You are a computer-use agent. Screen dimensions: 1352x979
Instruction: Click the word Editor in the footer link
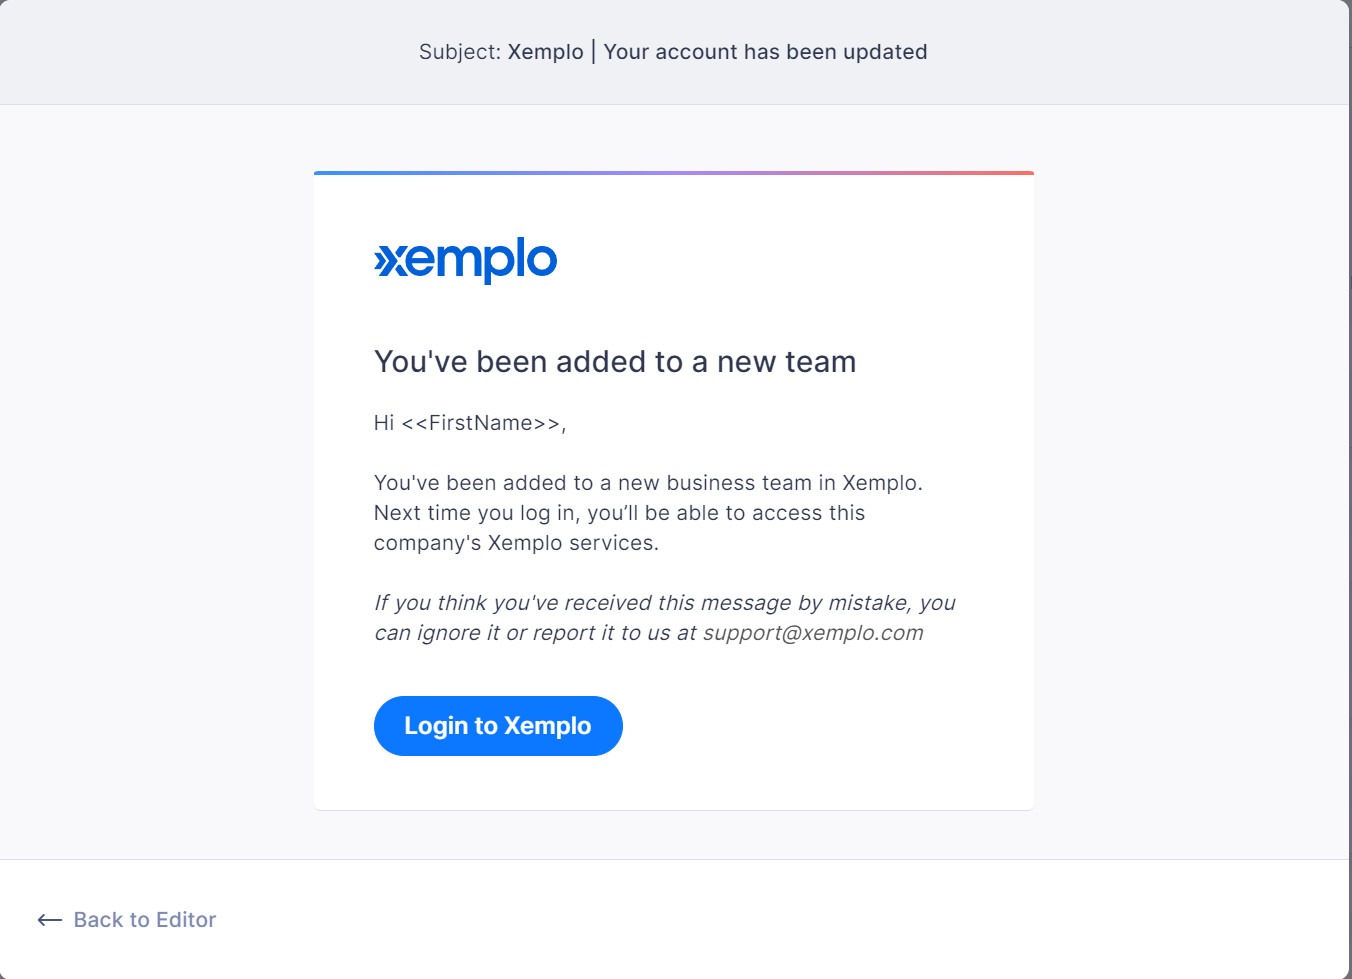(x=186, y=920)
